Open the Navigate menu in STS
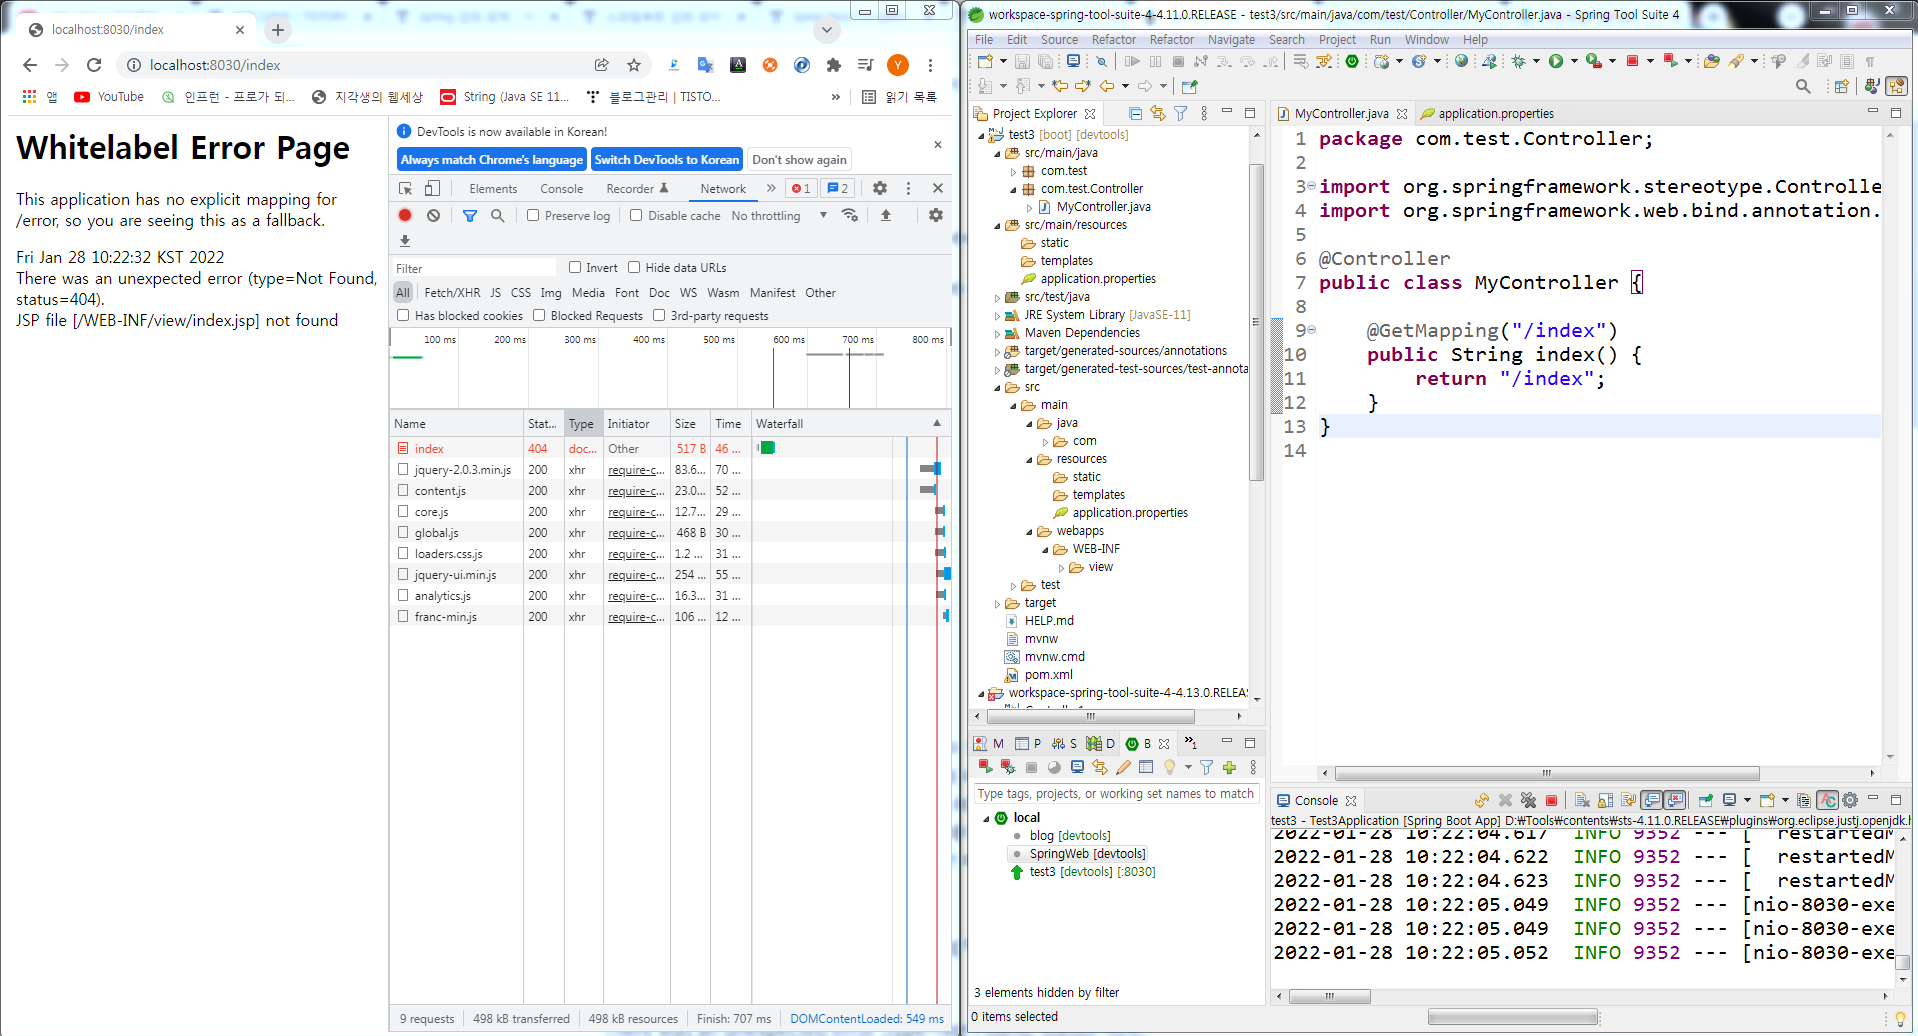The height and width of the screenshot is (1036, 1918). pyautogui.click(x=1231, y=40)
